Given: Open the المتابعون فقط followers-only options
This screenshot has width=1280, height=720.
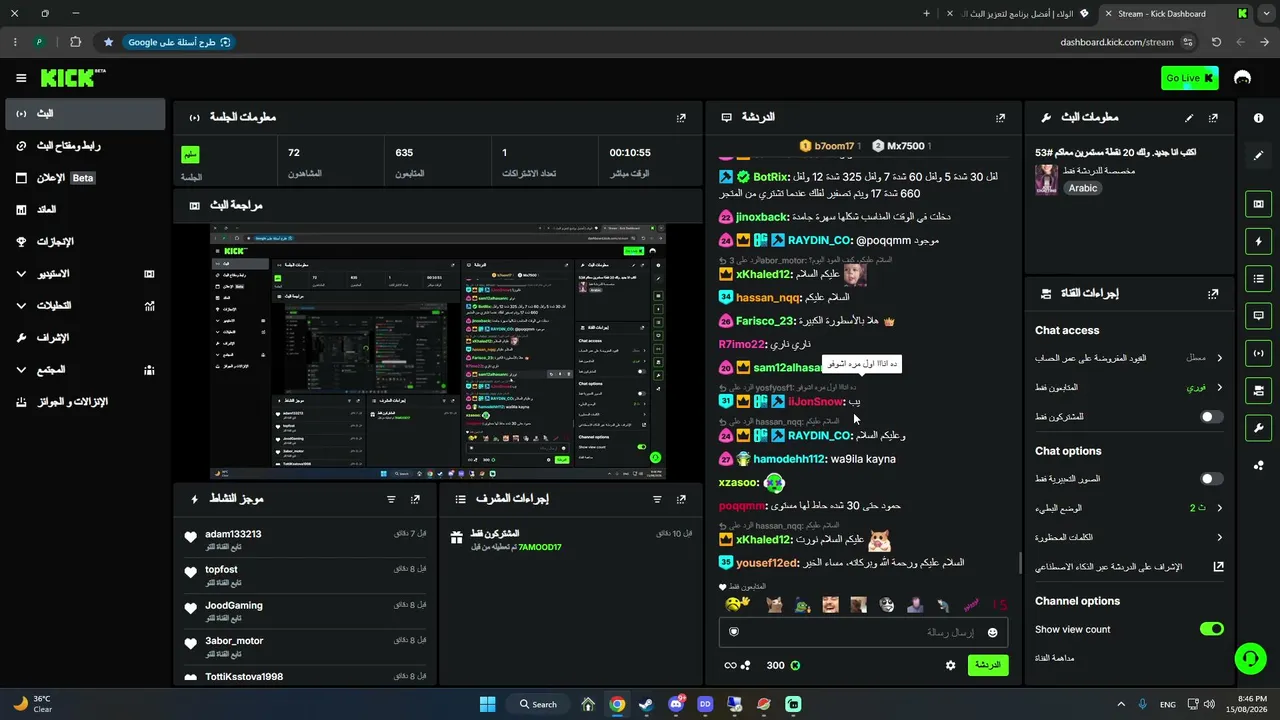Looking at the screenshot, I should click(x=1129, y=387).
